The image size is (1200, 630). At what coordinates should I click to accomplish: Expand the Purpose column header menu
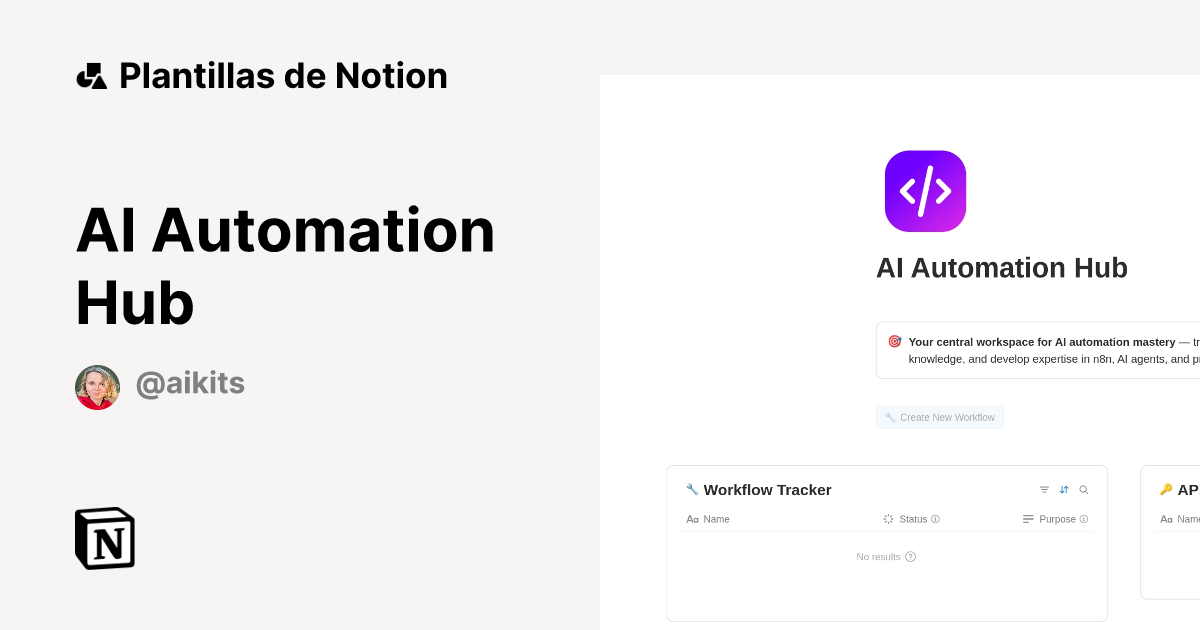pyautogui.click(x=1055, y=519)
